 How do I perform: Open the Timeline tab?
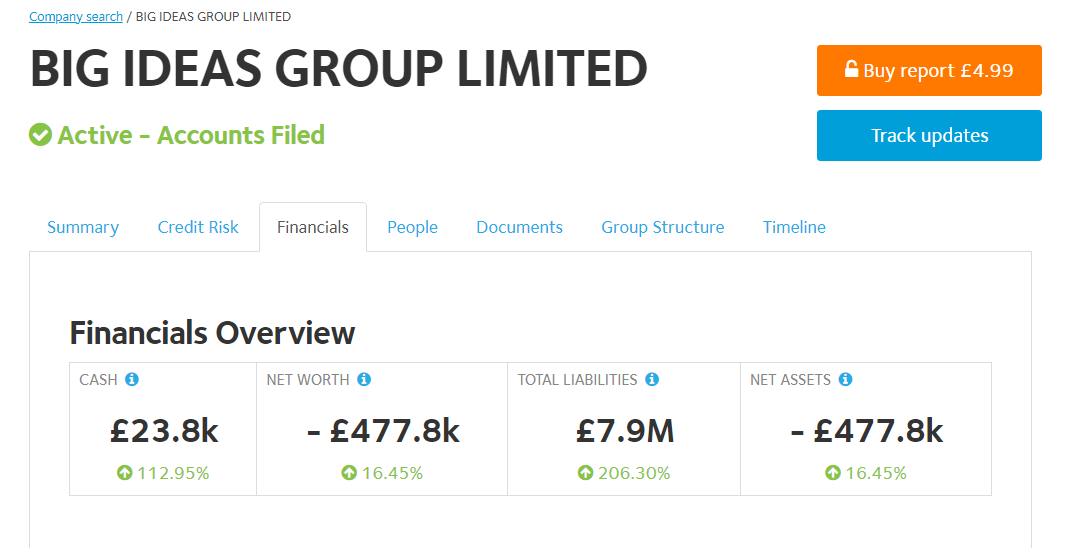pos(794,227)
